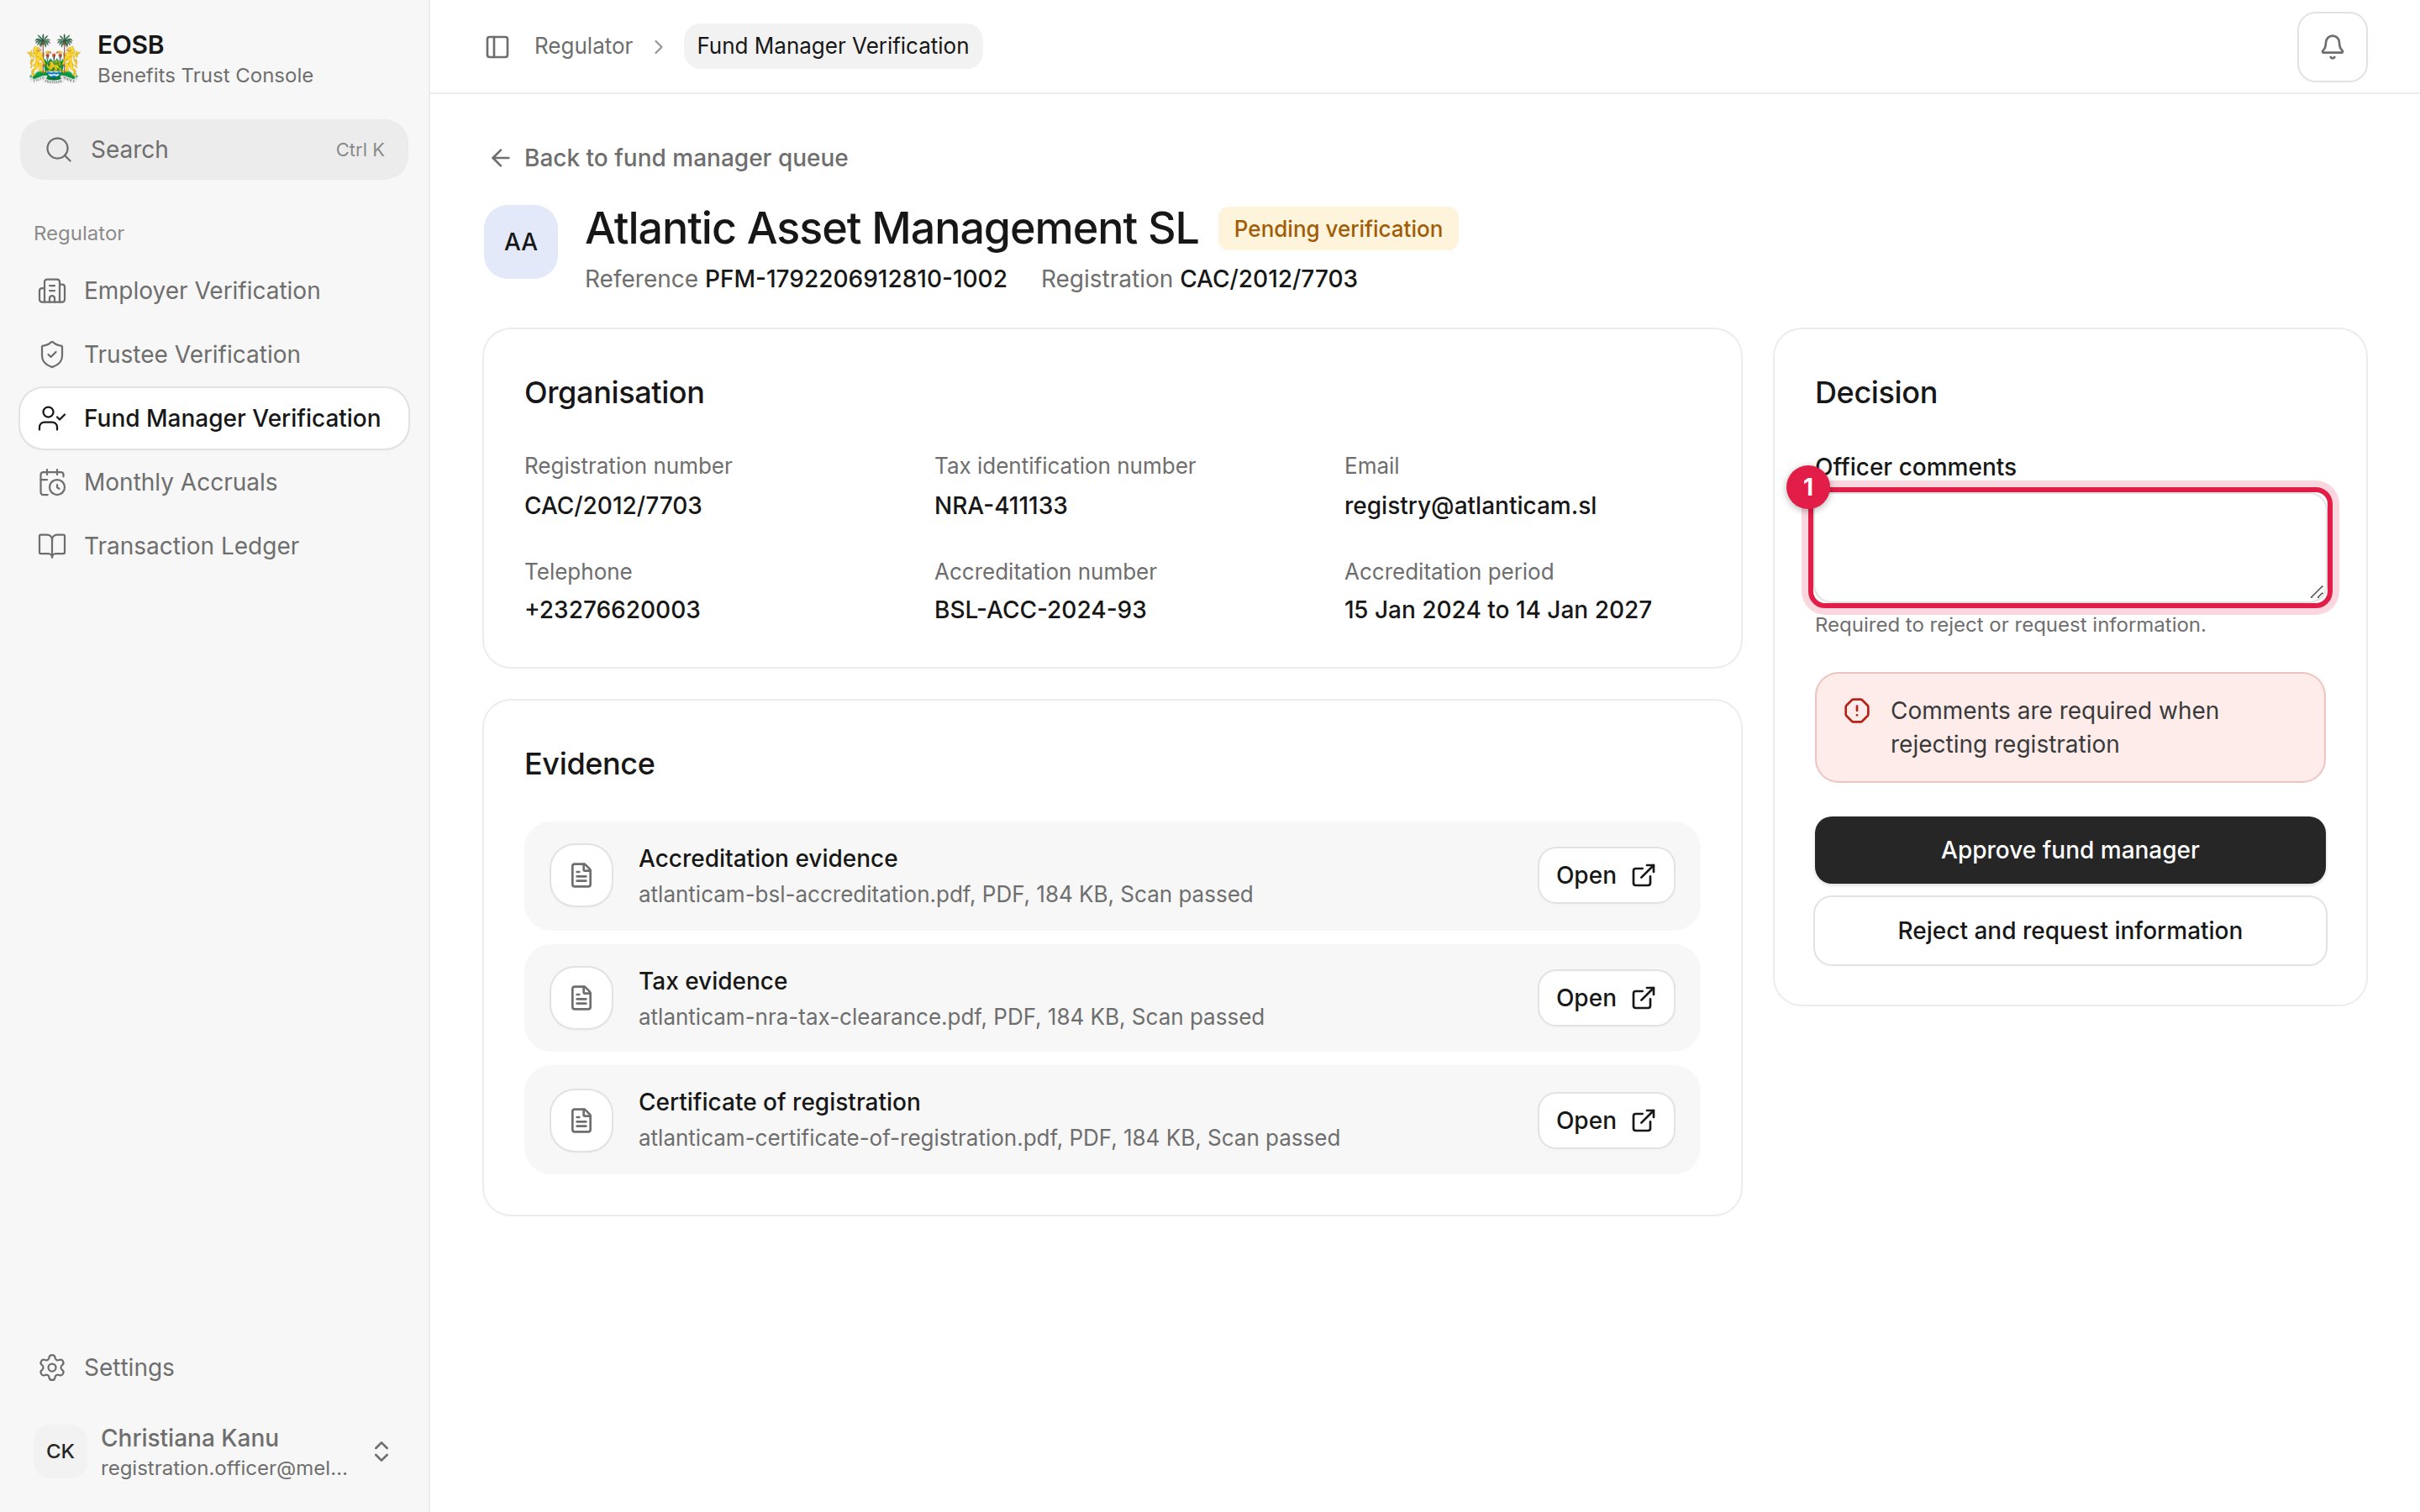This screenshot has width=2420, height=1512.
Task: Click the Settings gear icon
Action: [52, 1367]
